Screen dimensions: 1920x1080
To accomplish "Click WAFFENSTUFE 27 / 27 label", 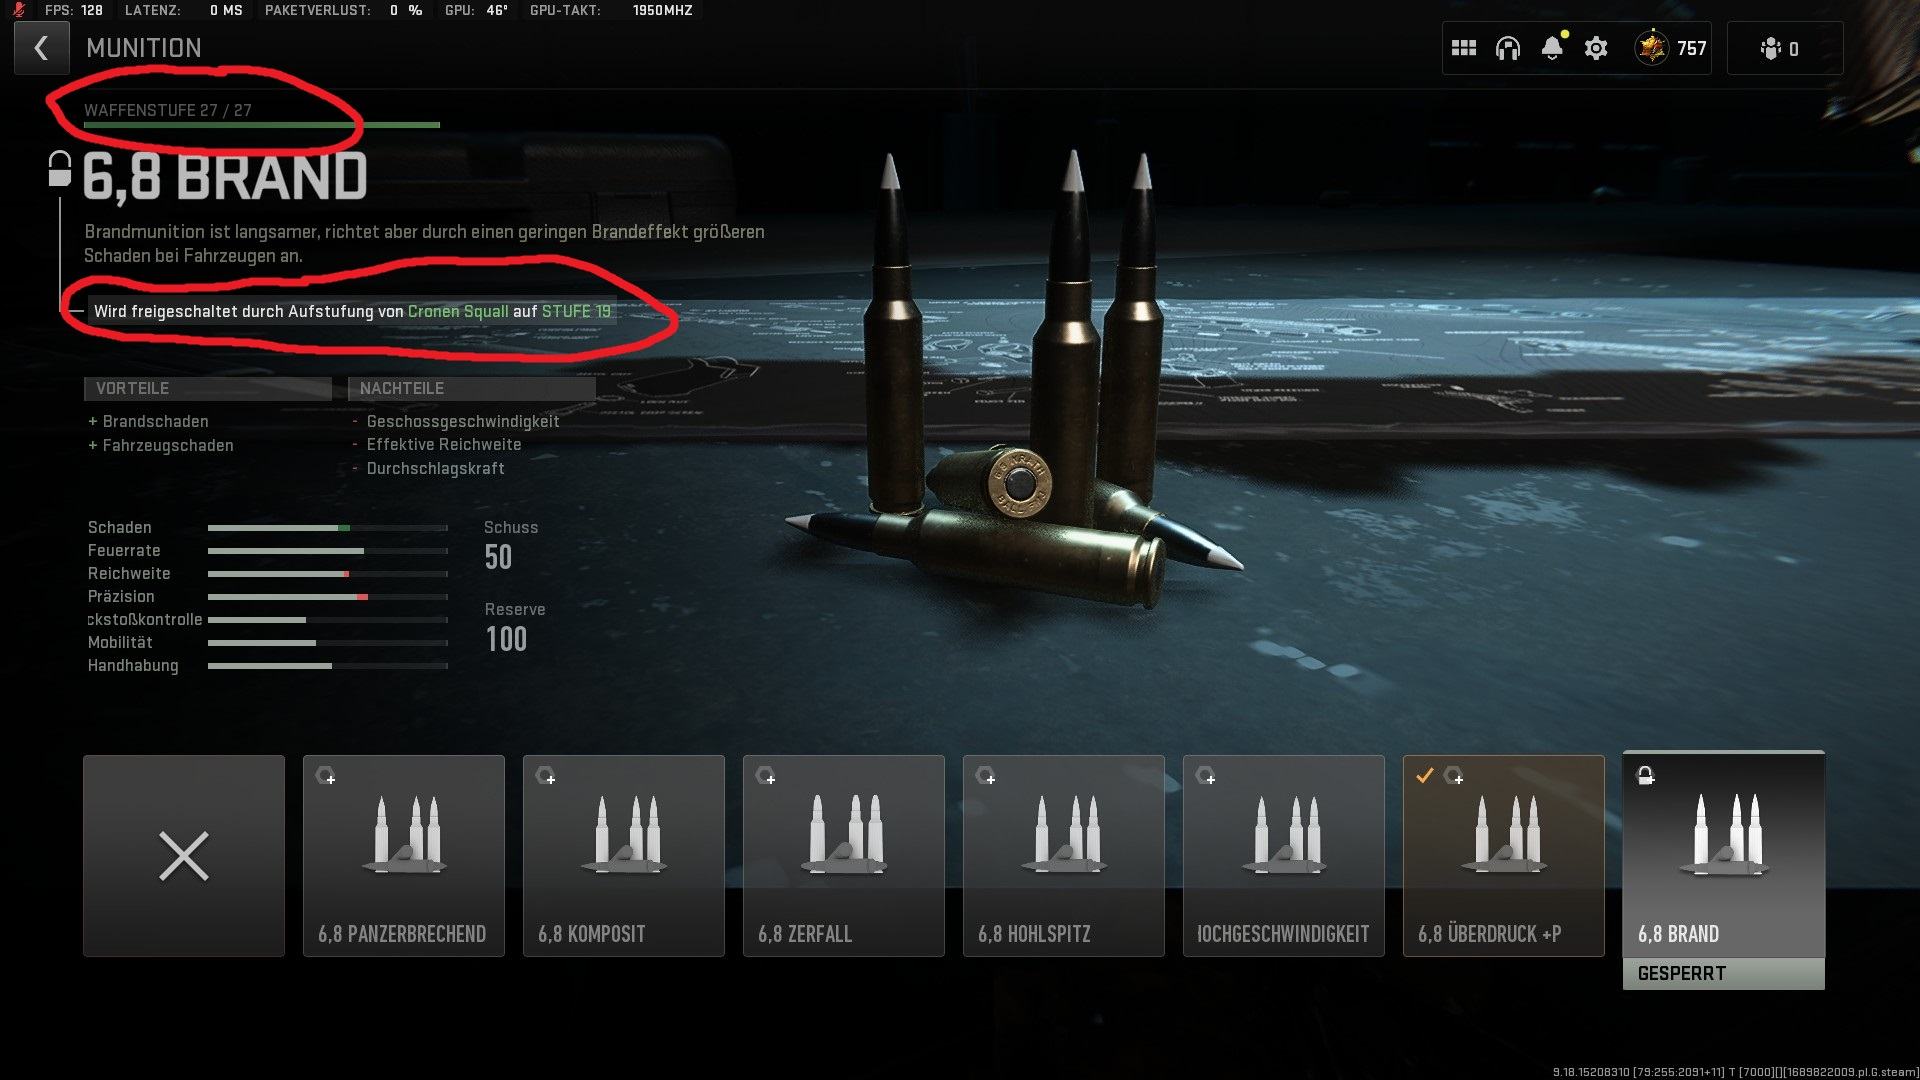I will click(x=168, y=110).
